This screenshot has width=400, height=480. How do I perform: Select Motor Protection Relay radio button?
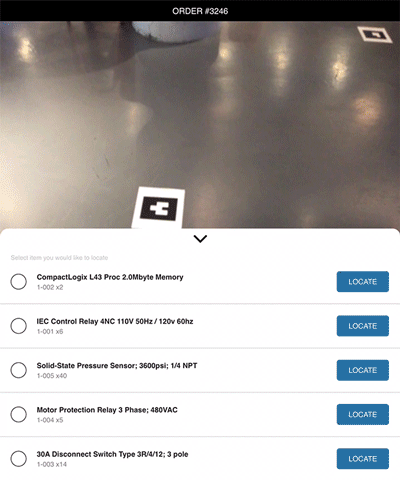(19, 414)
